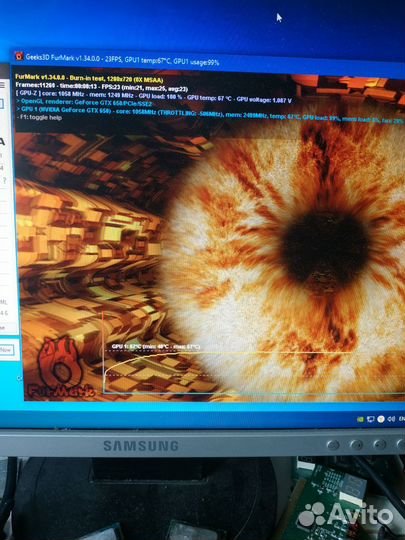The image size is (405, 540).
Task: Click the GPU 1 temperature graph
Action: point(254,353)
